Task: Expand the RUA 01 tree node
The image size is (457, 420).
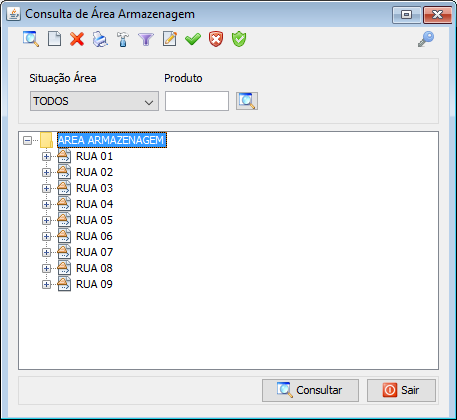Action: (x=46, y=156)
